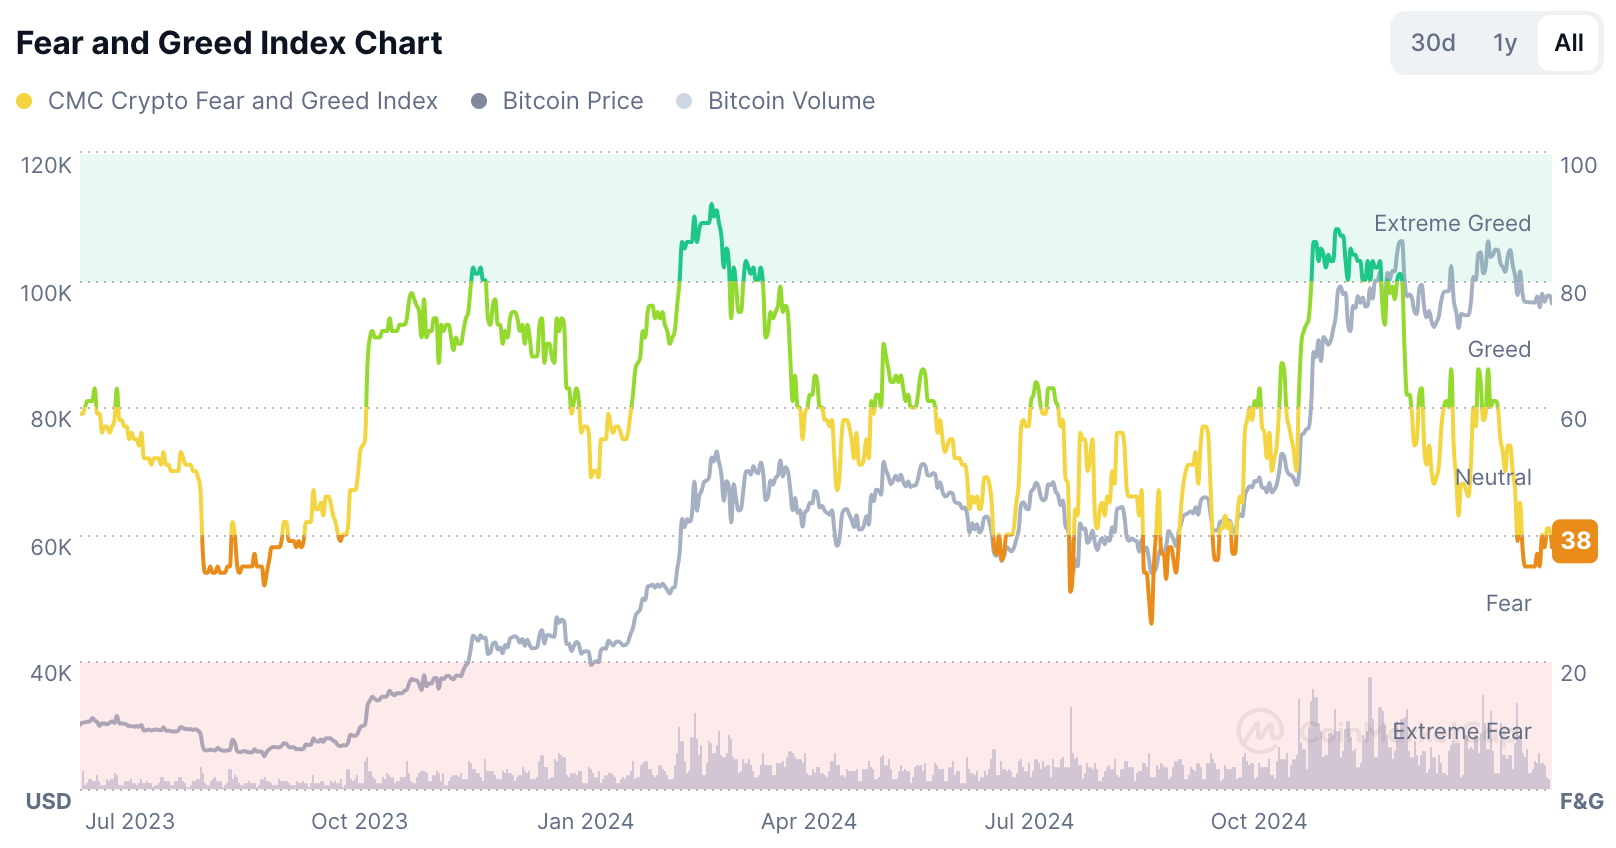1616x848 pixels.
Task: Select the Extreme Greed zone label
Action: coord(1452,223)
